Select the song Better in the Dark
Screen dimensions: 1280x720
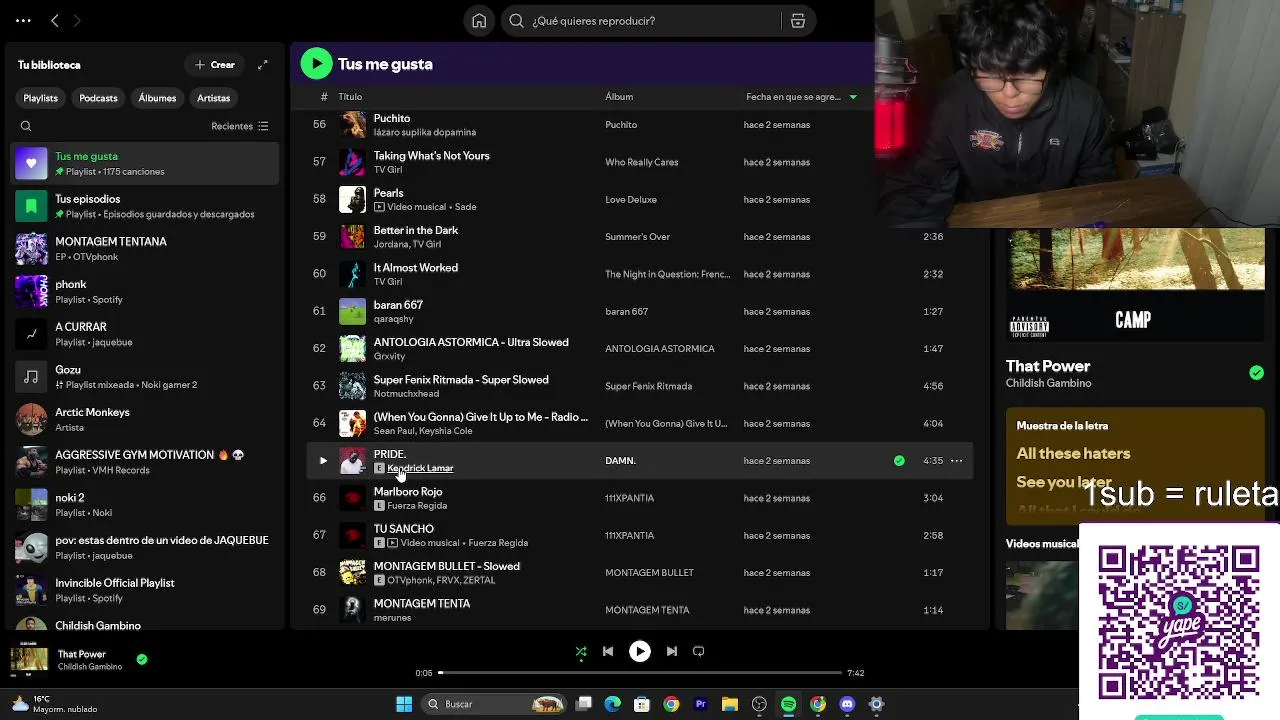coord(640,237)
